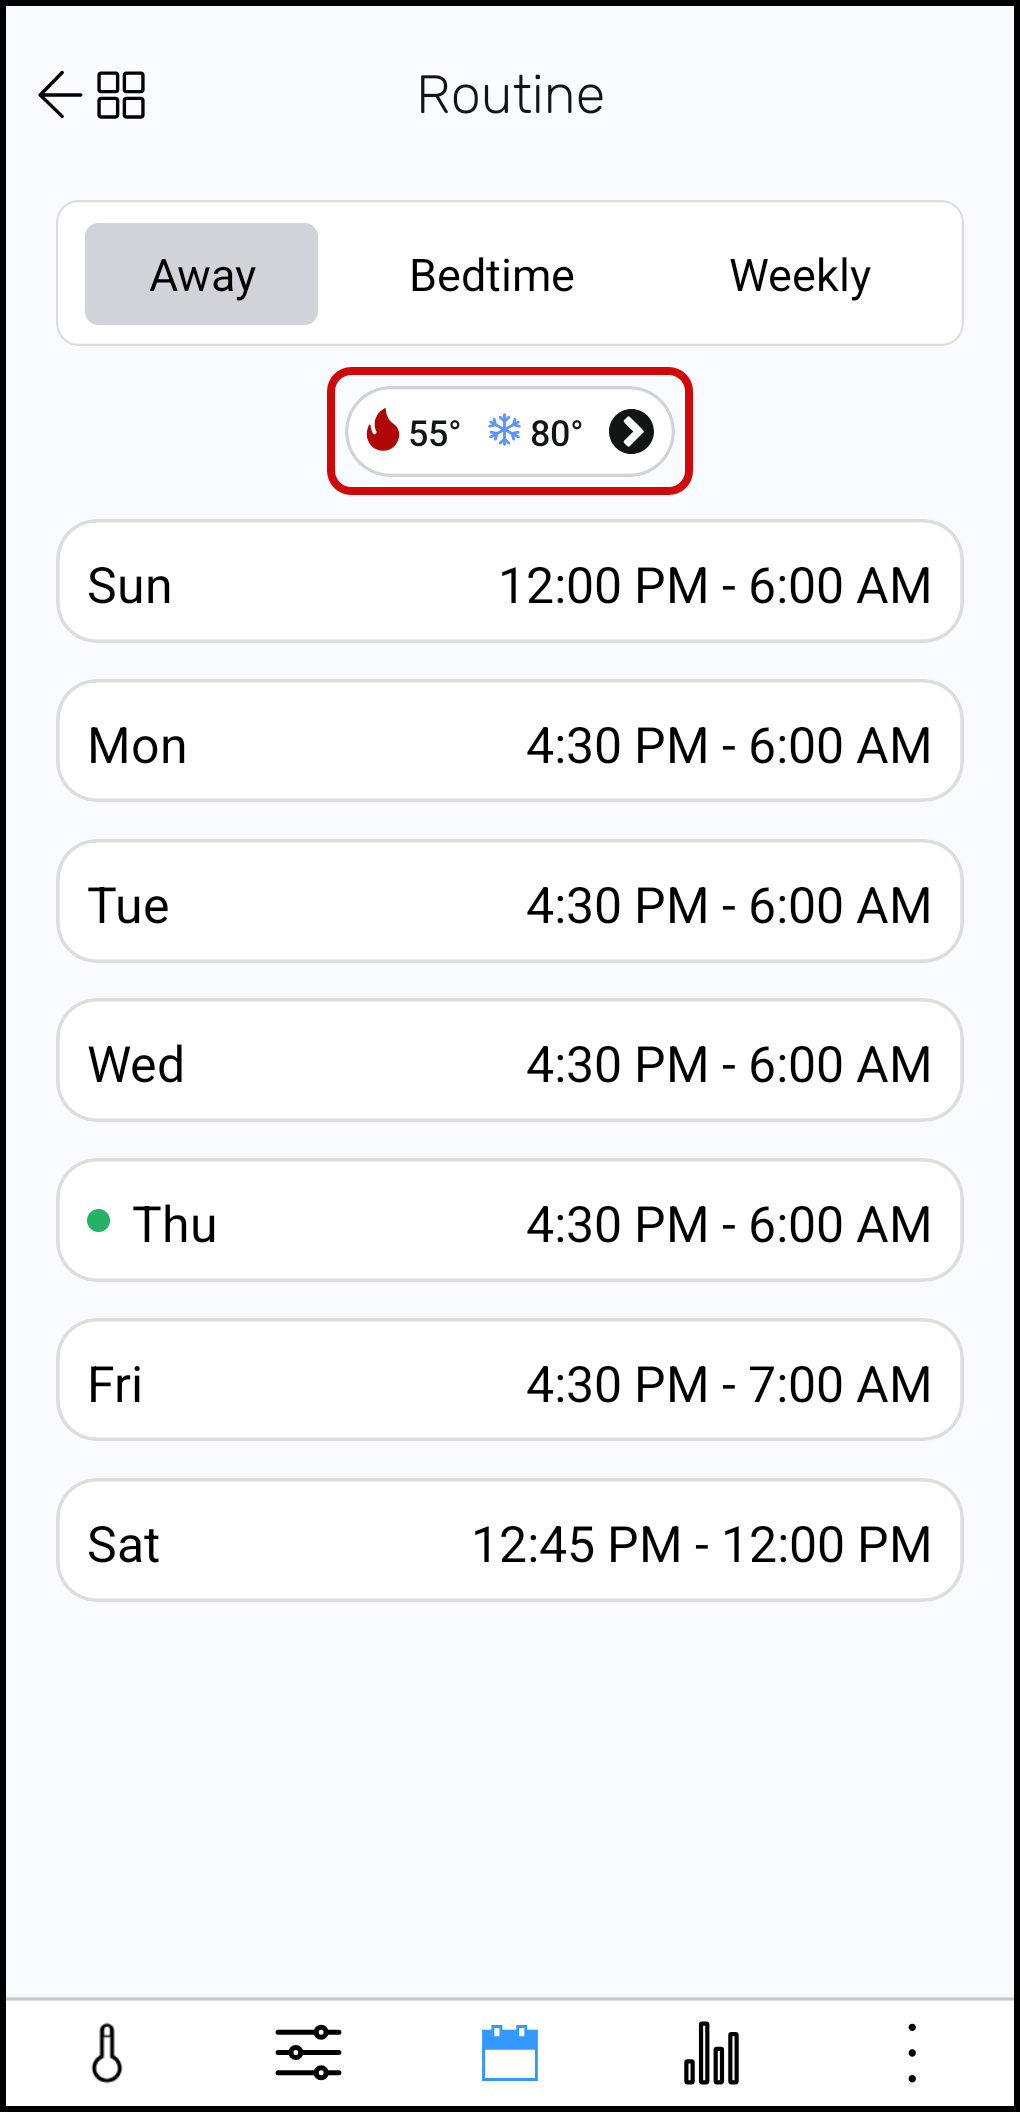Switch to the Bedtime tab
The width and height of the screenshot is (1020, 2112).
(x=492, y=275)
